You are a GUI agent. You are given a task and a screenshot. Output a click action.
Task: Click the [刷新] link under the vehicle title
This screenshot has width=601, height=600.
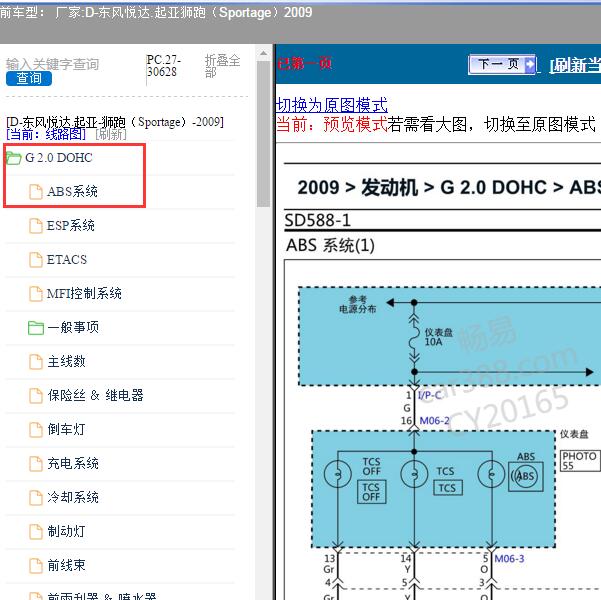click(x=110, y=134)
